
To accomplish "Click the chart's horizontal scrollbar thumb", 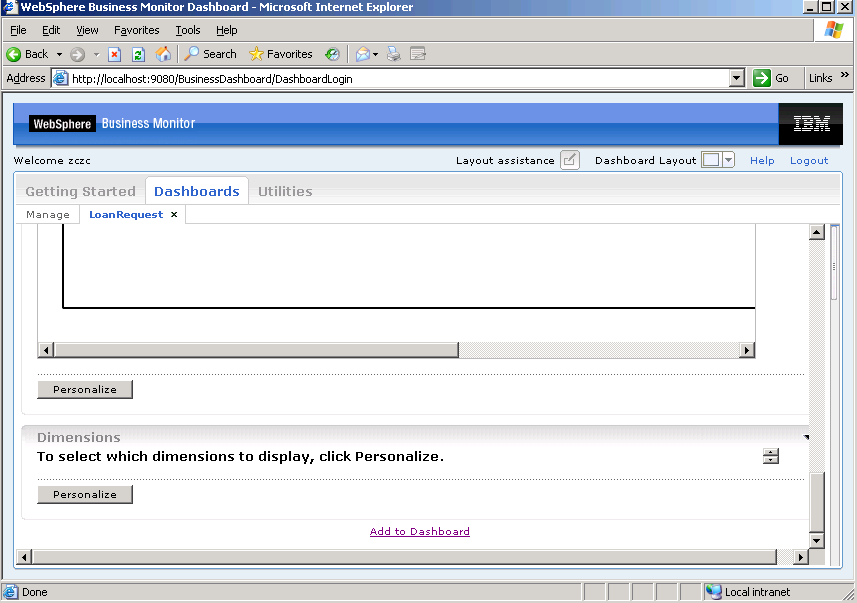I will click(256, 350).
